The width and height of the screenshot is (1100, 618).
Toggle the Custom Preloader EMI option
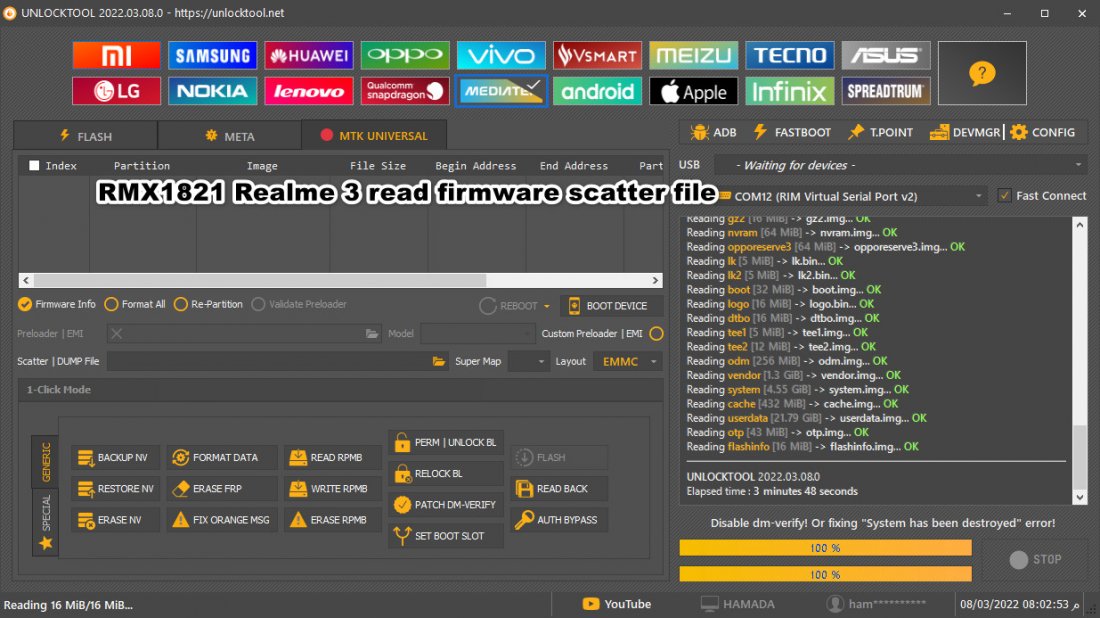[656, 334]
